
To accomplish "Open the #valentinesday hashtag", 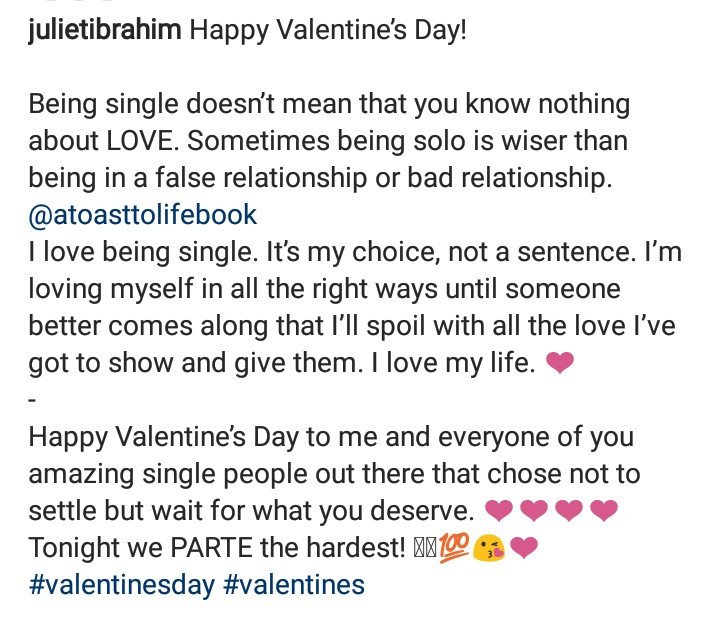I will [122, 585].
